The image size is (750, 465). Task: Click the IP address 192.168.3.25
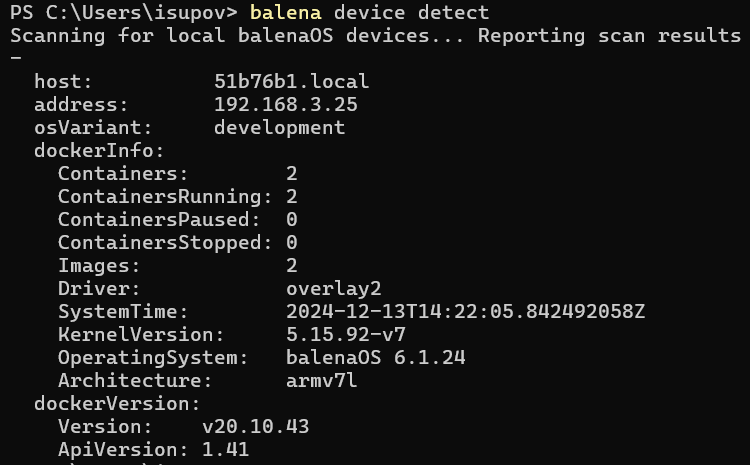285,104
